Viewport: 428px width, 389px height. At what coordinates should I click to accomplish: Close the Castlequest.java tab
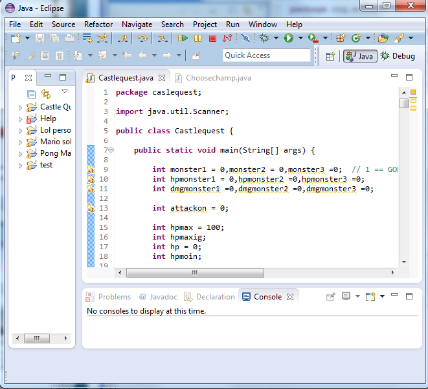point(162,78)
